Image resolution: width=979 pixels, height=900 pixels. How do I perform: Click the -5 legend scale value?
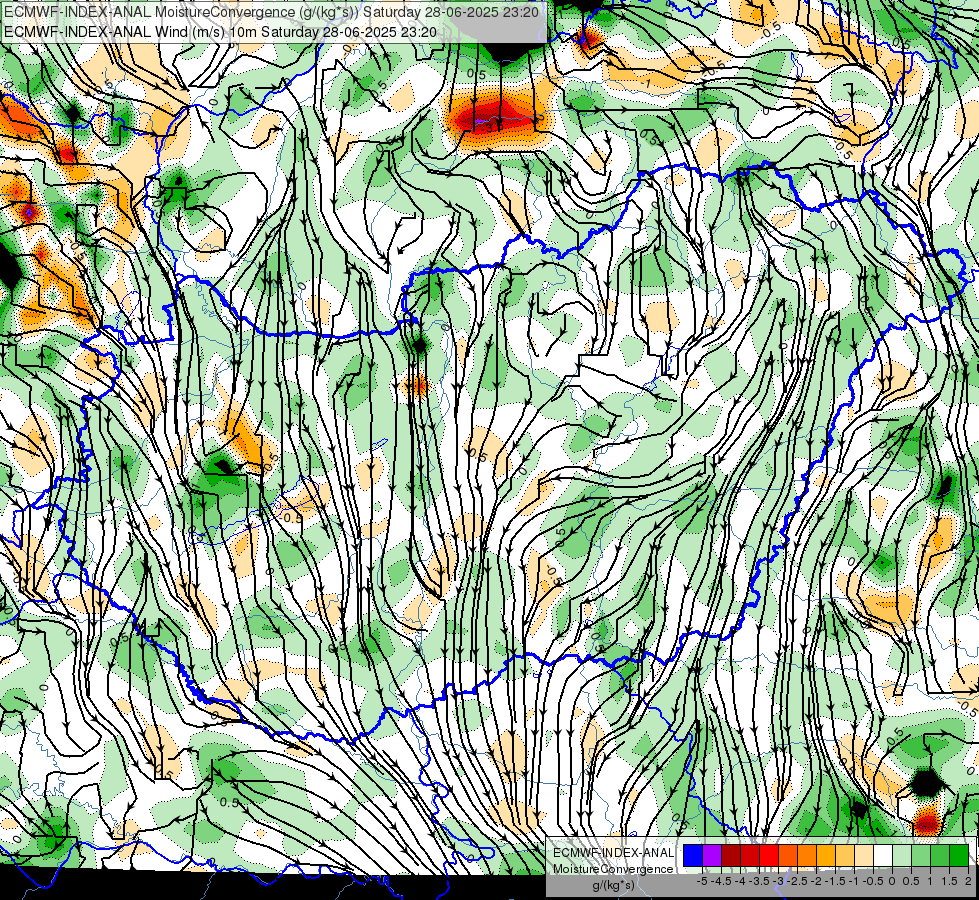702,881
